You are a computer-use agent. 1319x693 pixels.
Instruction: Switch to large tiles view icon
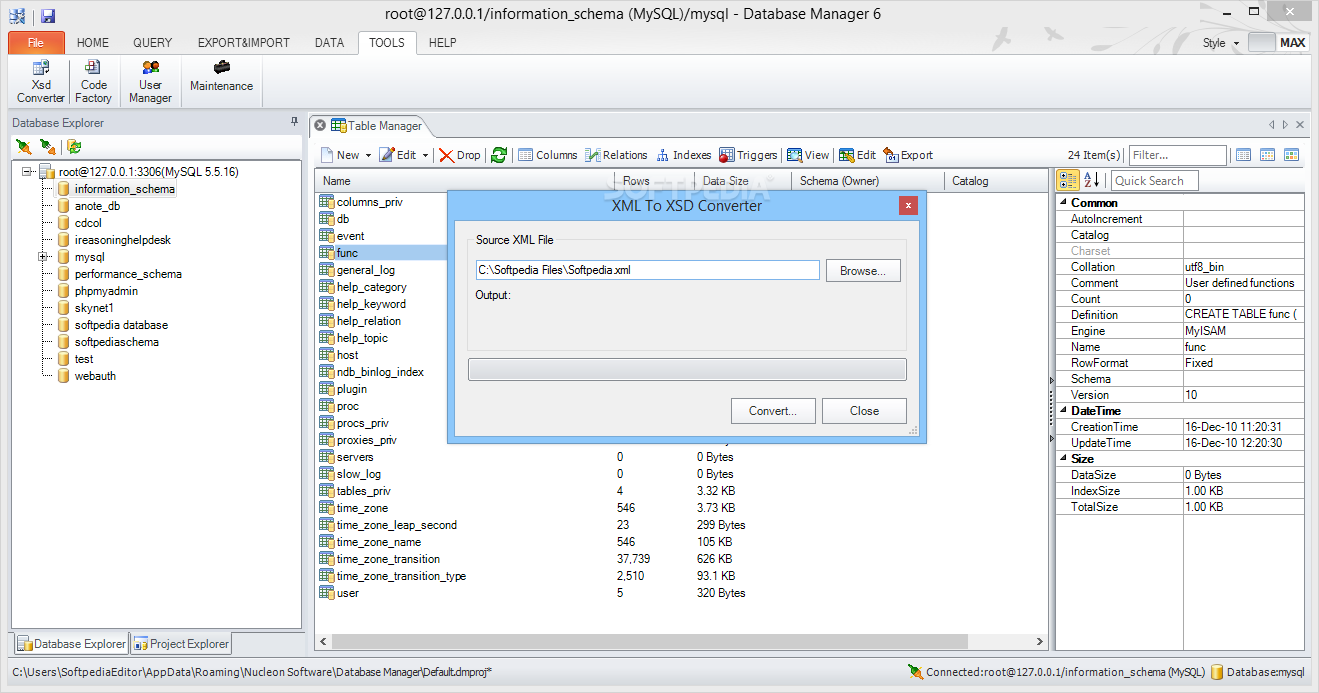1291,155
